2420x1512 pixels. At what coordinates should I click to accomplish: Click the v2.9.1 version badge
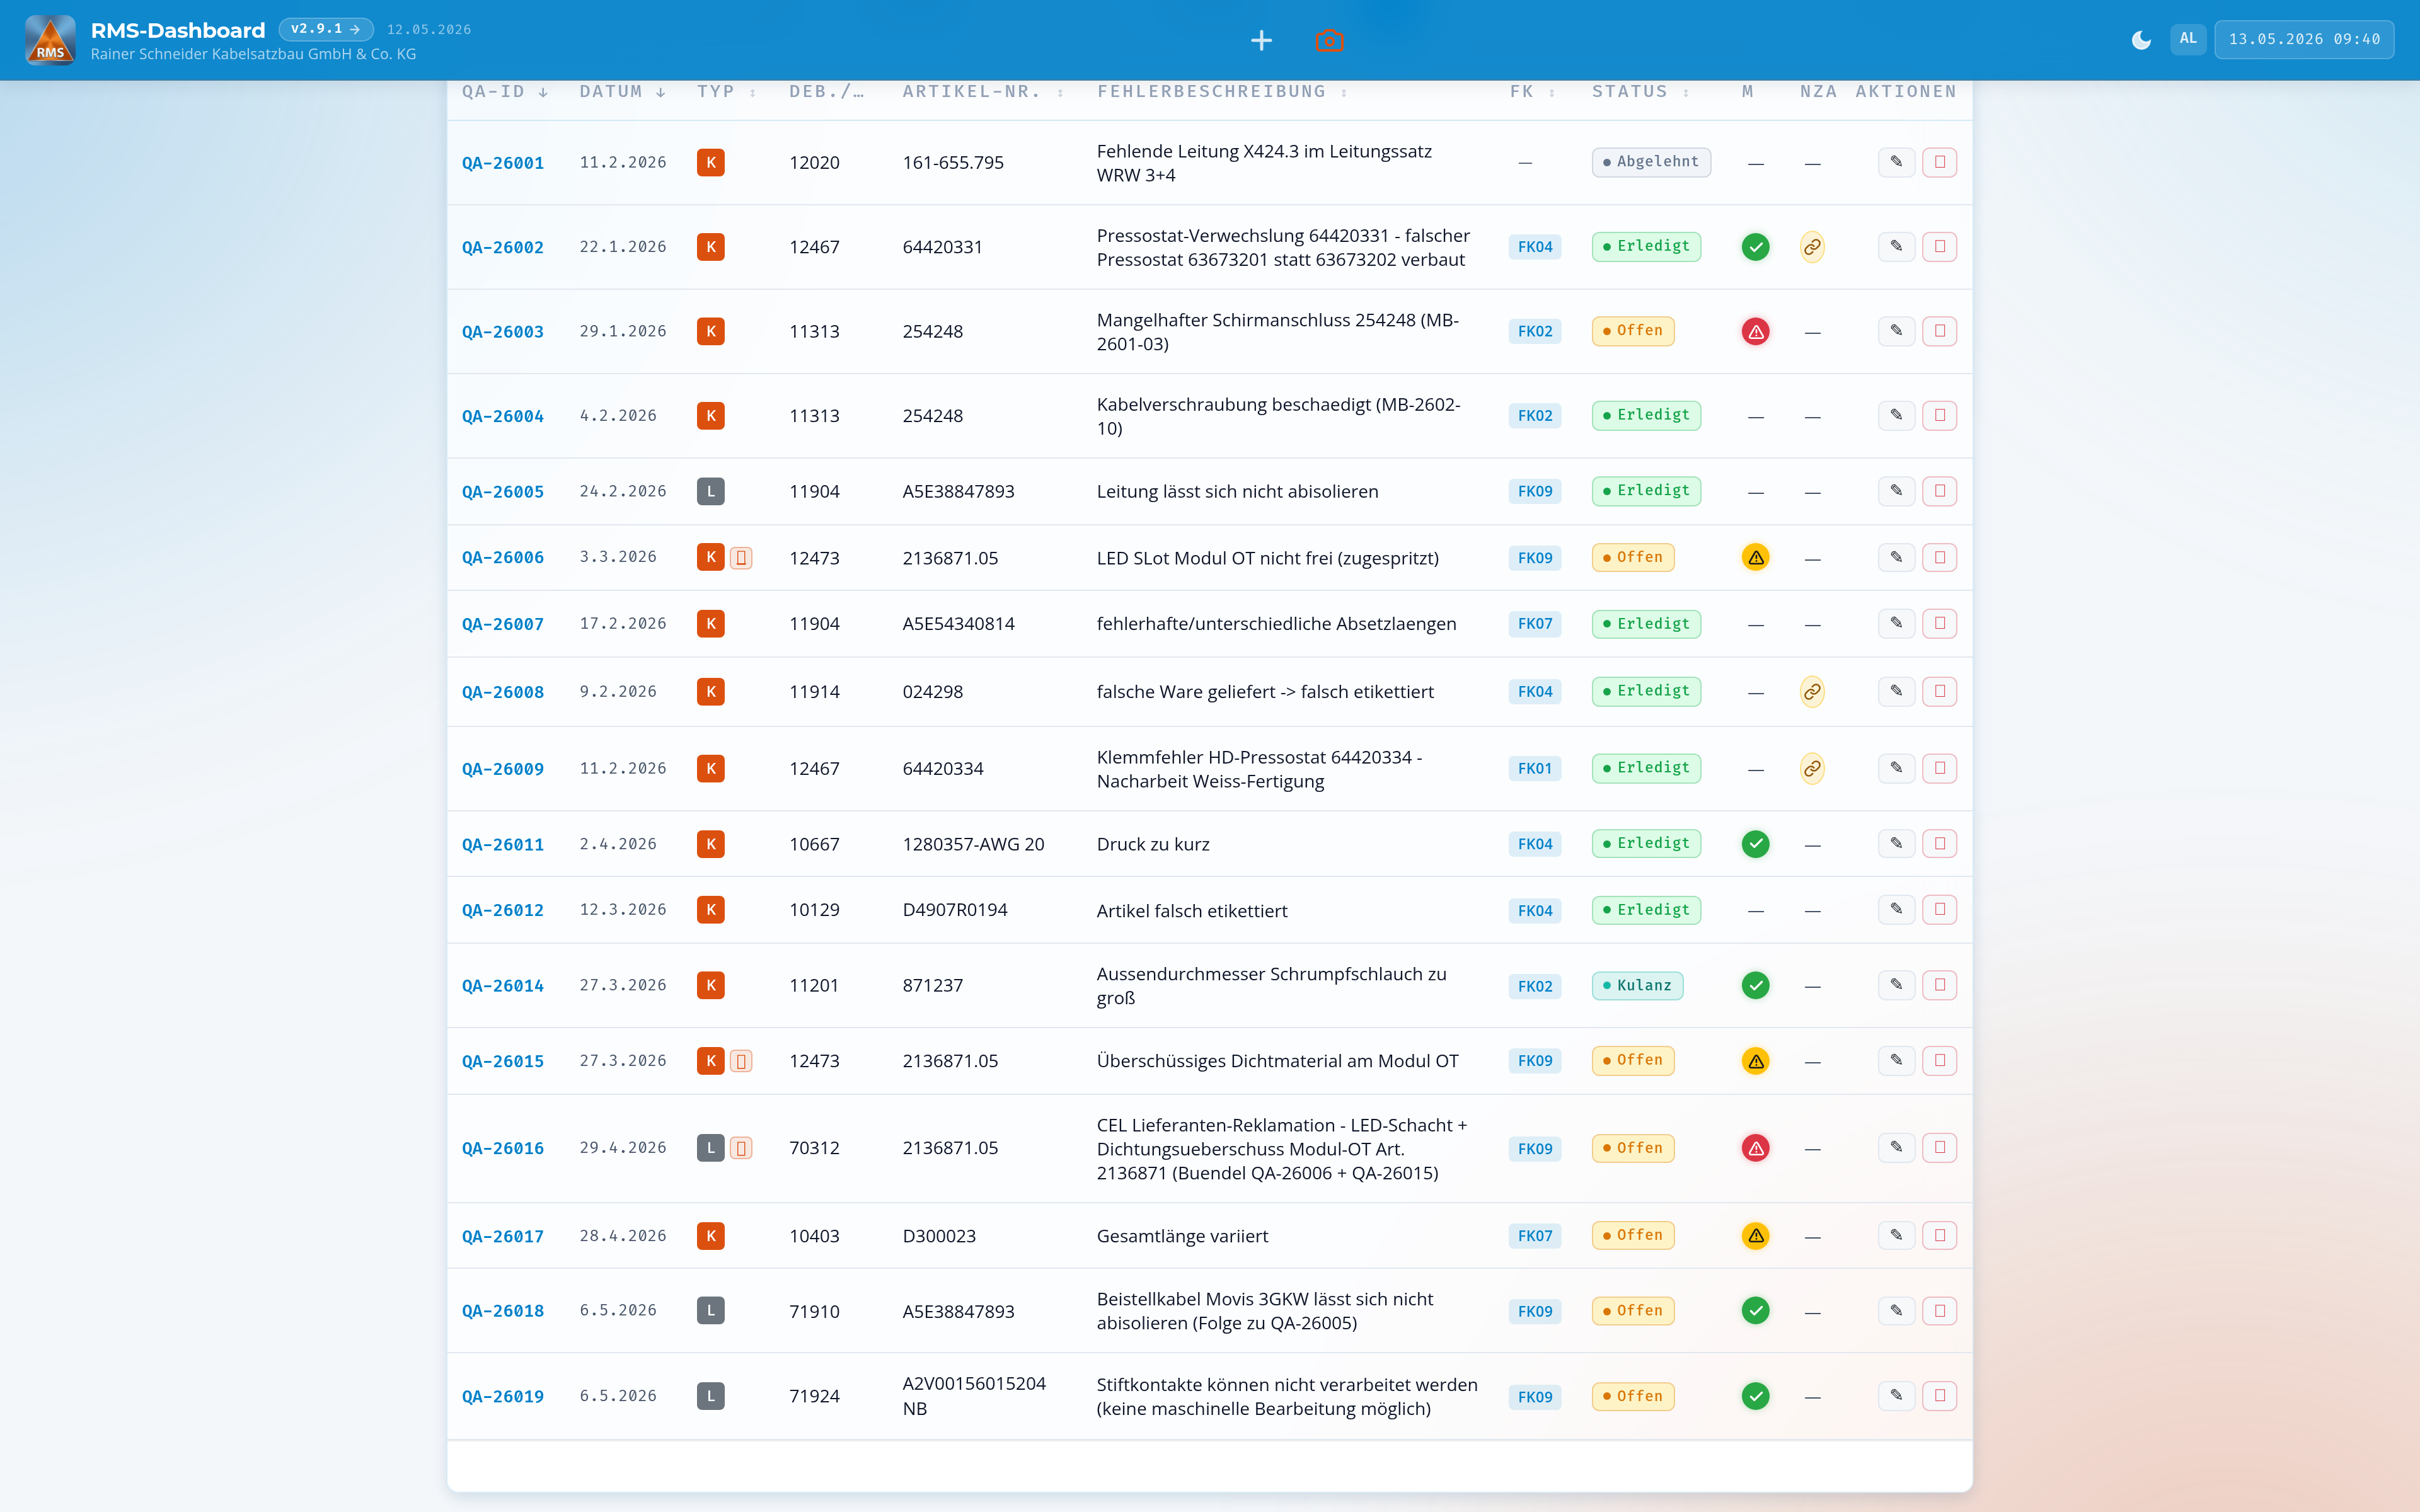pyautogui.click(x=326, y=29)
